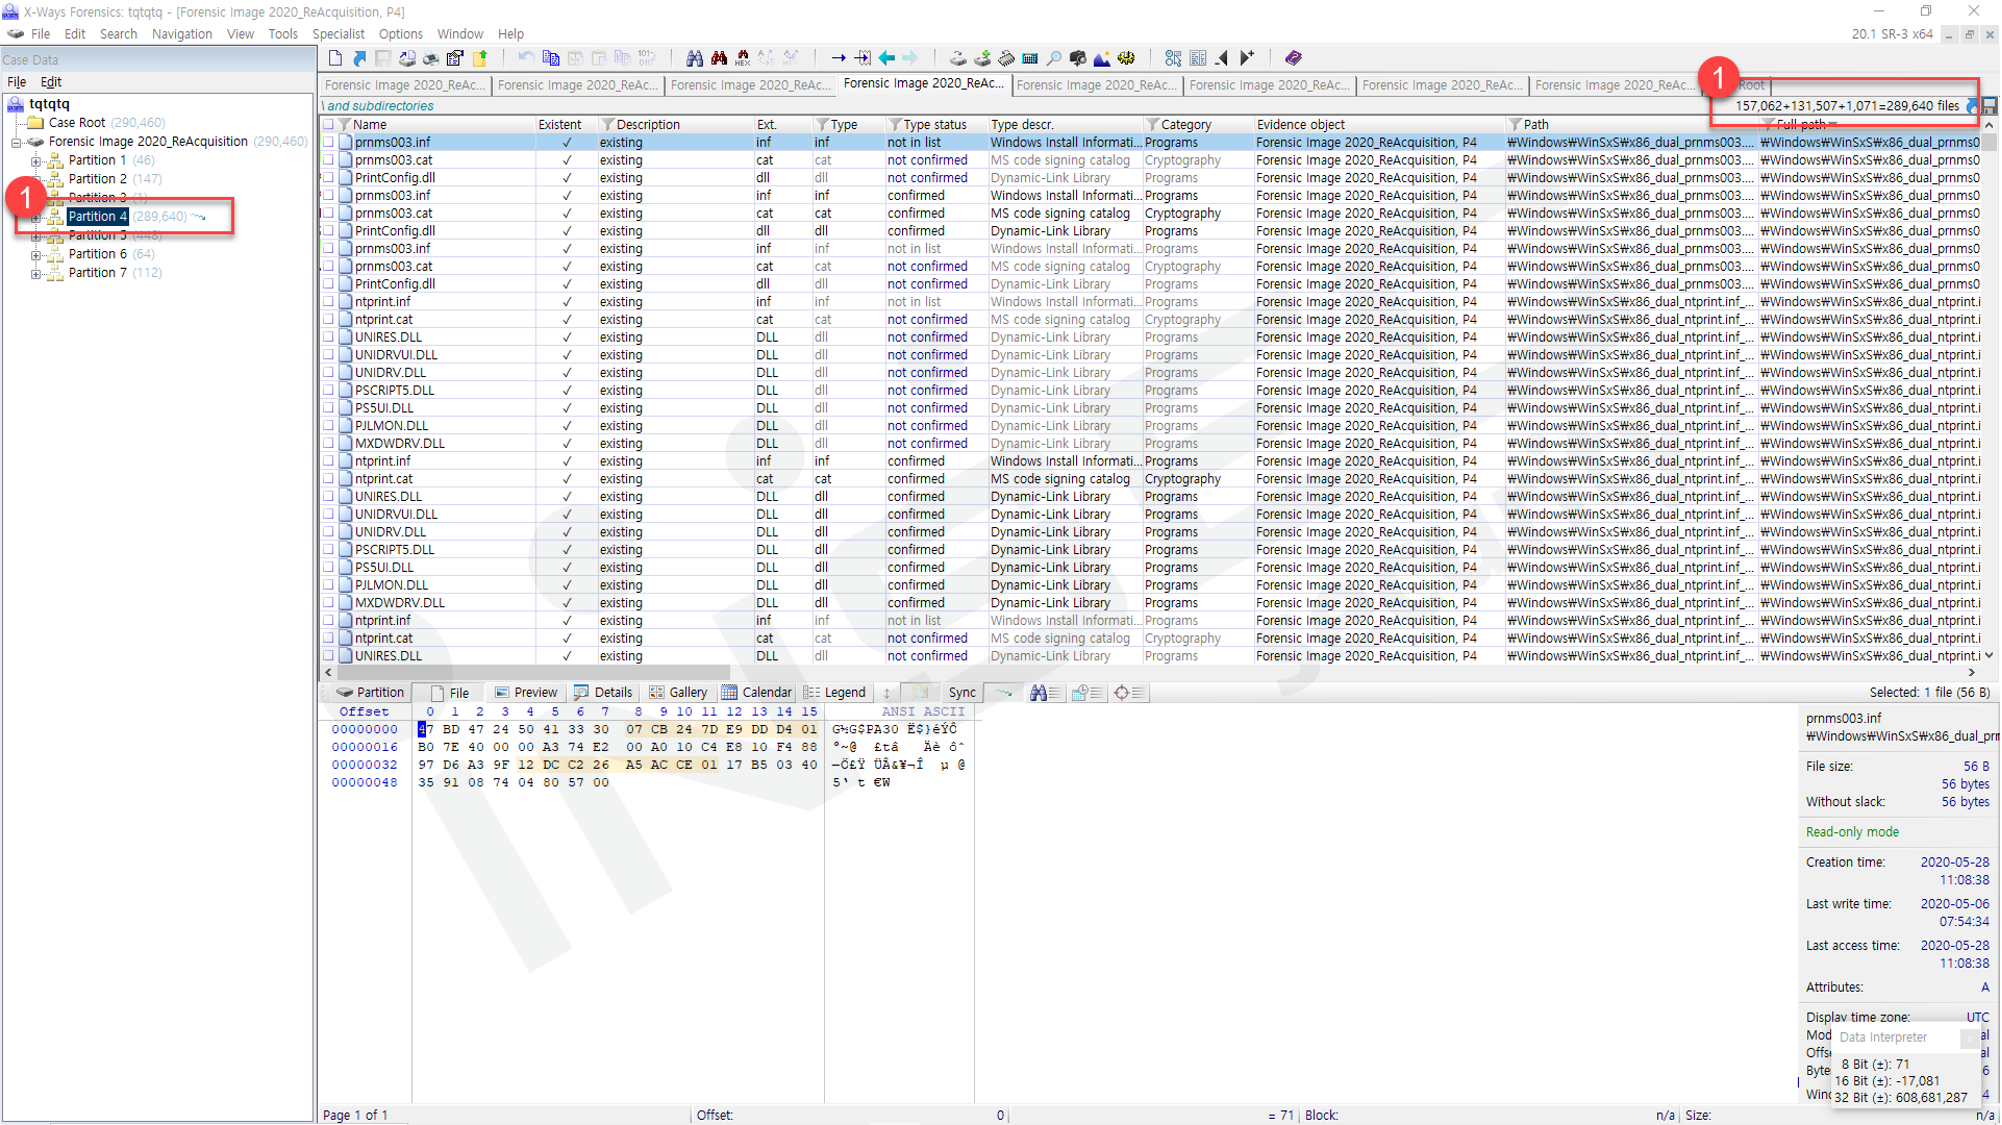Click the Simultaneous Search binoculars-list icon
Viewport: 2002px width, 1125px height.
[x=1044, y=692]
